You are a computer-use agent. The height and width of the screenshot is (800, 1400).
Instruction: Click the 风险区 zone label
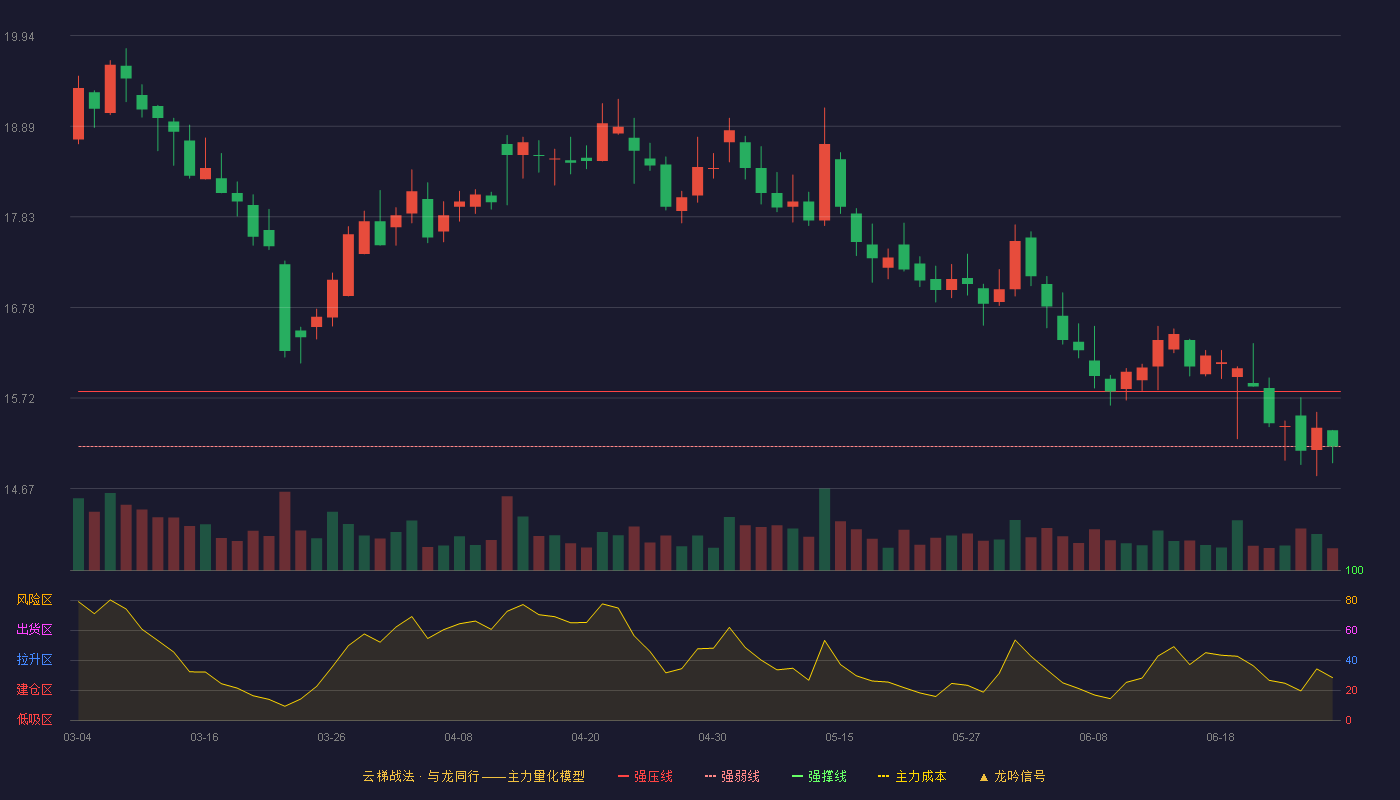coord(34,600)
